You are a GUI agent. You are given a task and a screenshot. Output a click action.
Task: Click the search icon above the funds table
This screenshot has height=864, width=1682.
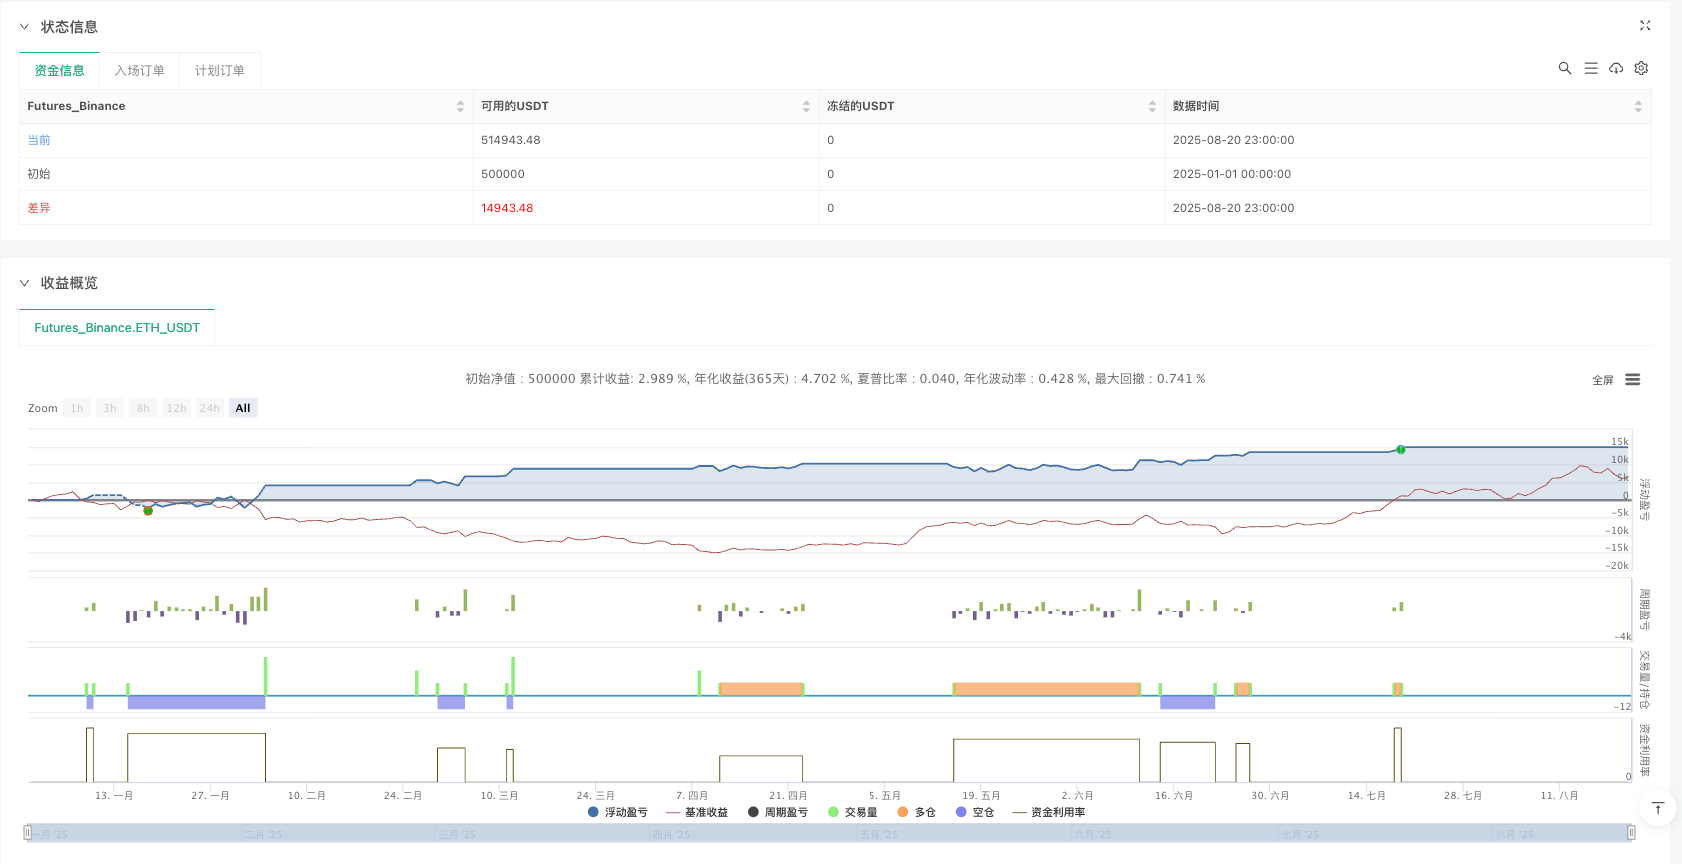coord(1565,68)
